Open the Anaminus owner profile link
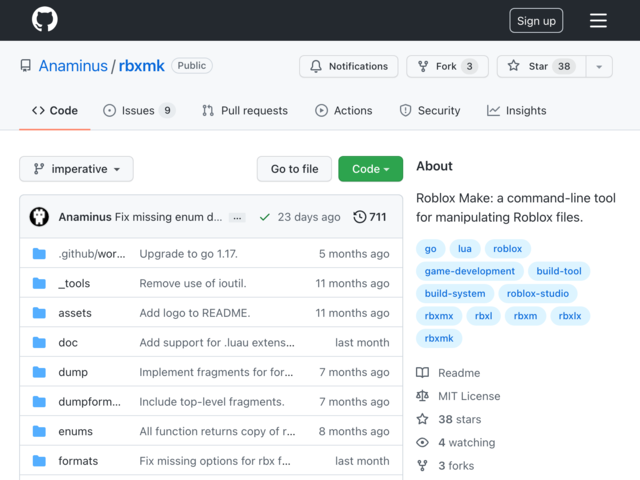This screenshot has height=480, width=640. click(x=73, y=66)
